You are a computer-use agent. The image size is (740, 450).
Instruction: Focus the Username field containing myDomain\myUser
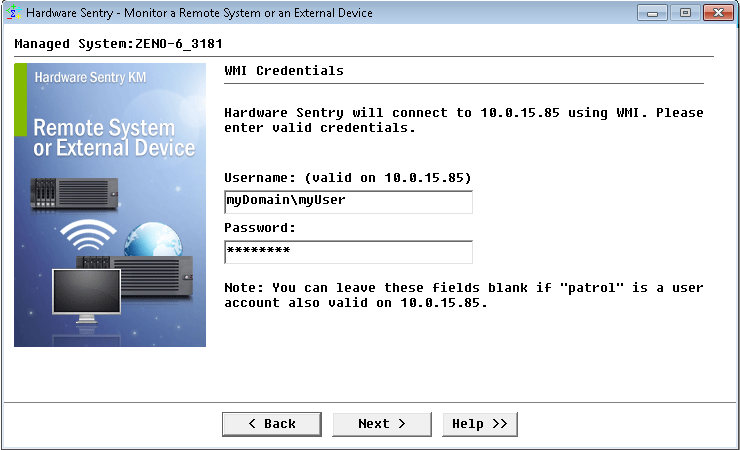348,201
